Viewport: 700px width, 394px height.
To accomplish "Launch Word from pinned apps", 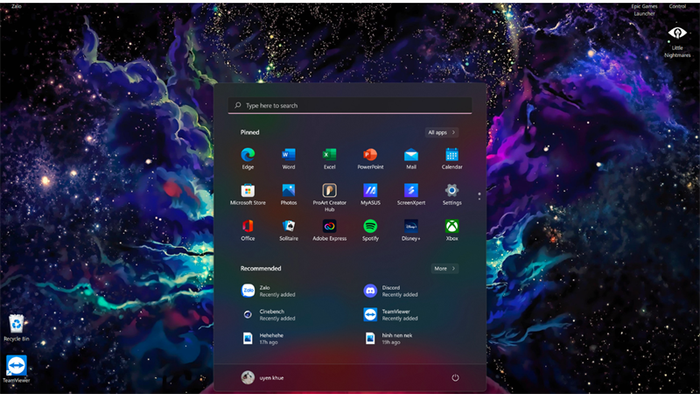I will (288, 158).
